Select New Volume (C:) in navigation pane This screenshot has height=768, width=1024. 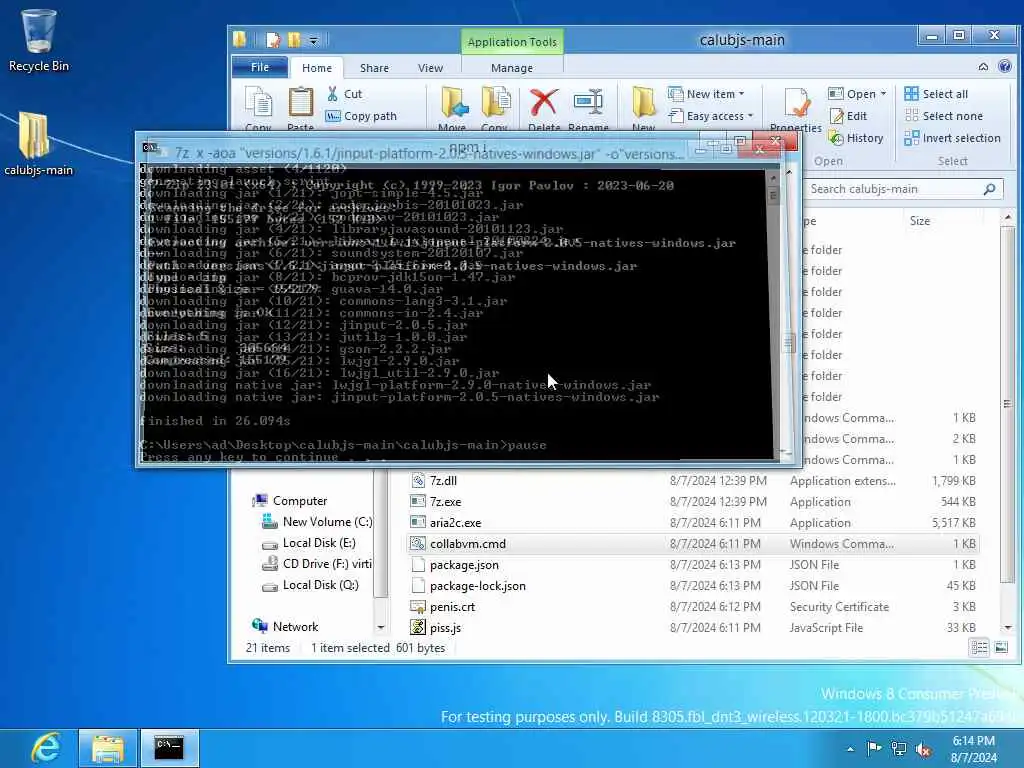[x=317, y=522]
